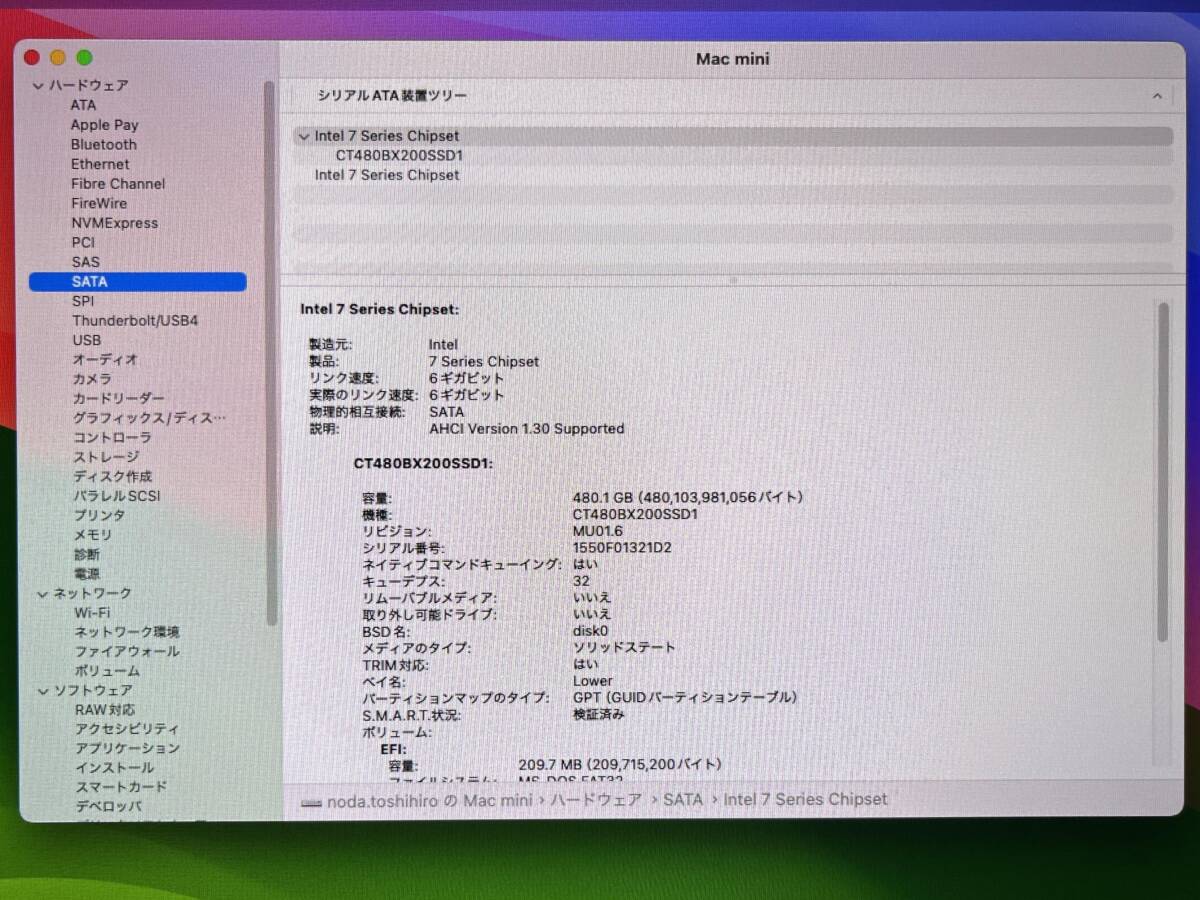Click SATA in the bottom path bar
Image resolution: width=1200 pixels, height=900 pixels.
(x=683, y=800)
